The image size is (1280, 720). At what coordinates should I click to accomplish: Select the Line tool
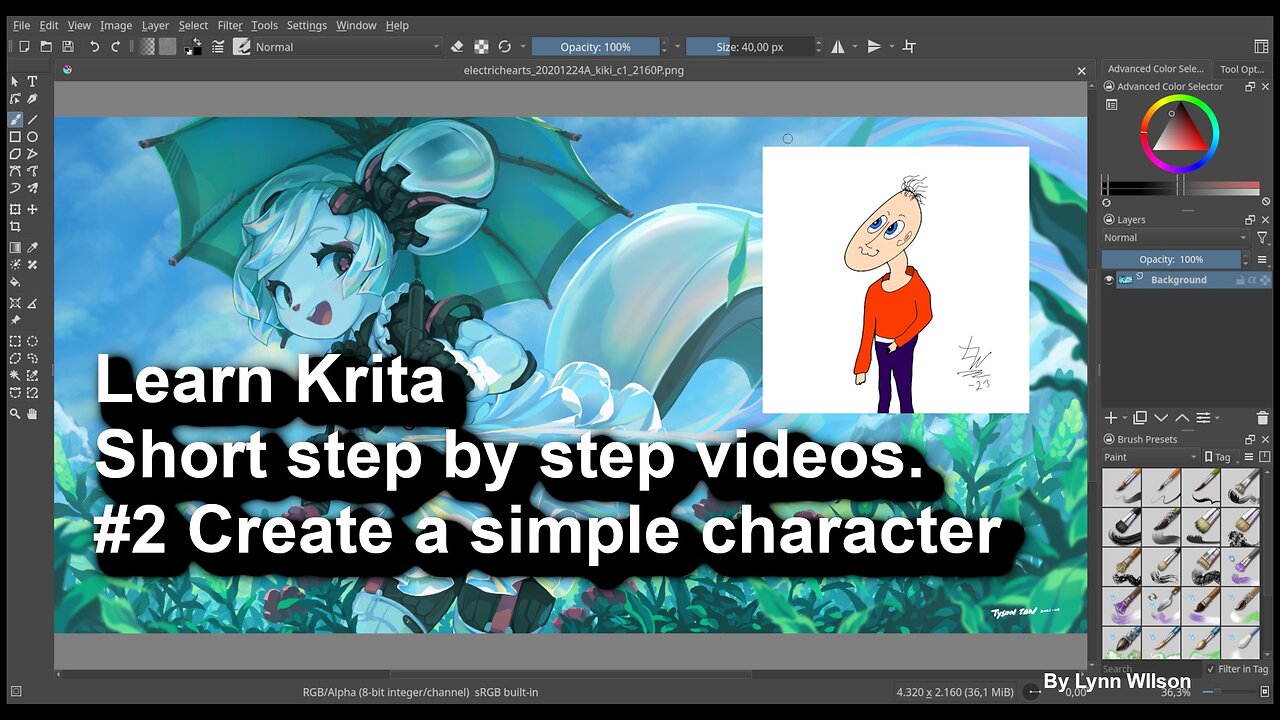point(32,119)
